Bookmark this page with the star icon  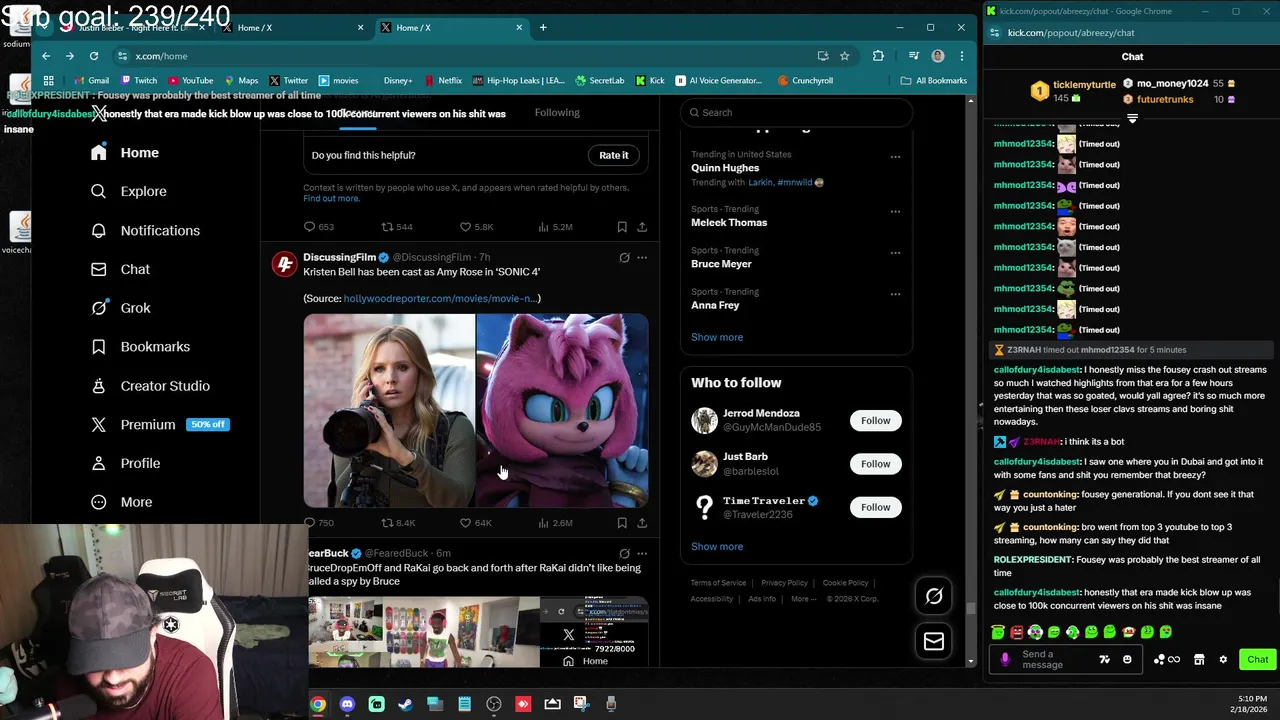(x=844, y=56)
